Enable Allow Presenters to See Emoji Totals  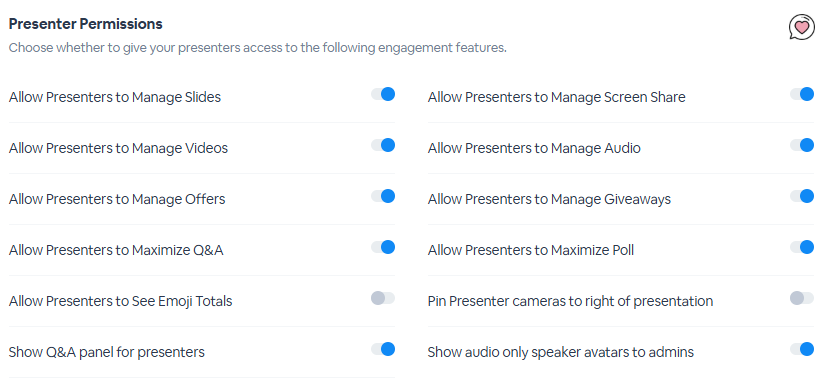click(383, 298)
